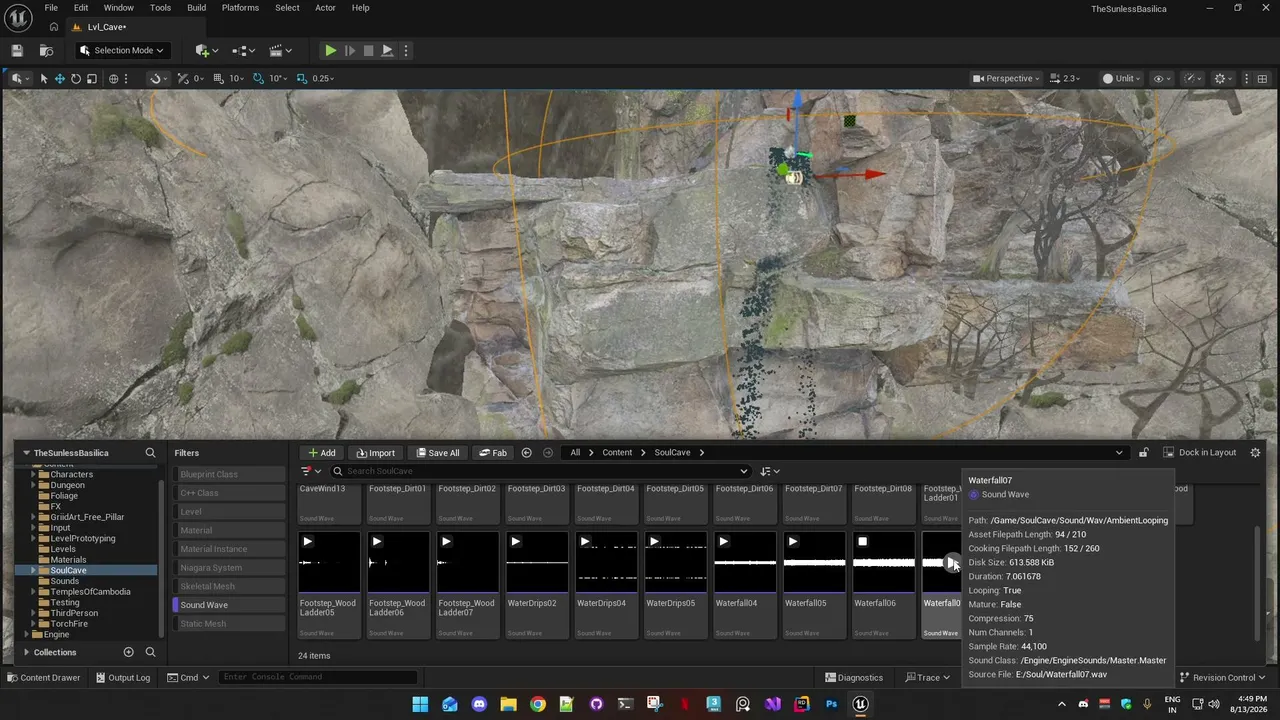Open the cinematics sequencer menu
The width and height of the screenshot is (1280, 720).
coord(279,50)
